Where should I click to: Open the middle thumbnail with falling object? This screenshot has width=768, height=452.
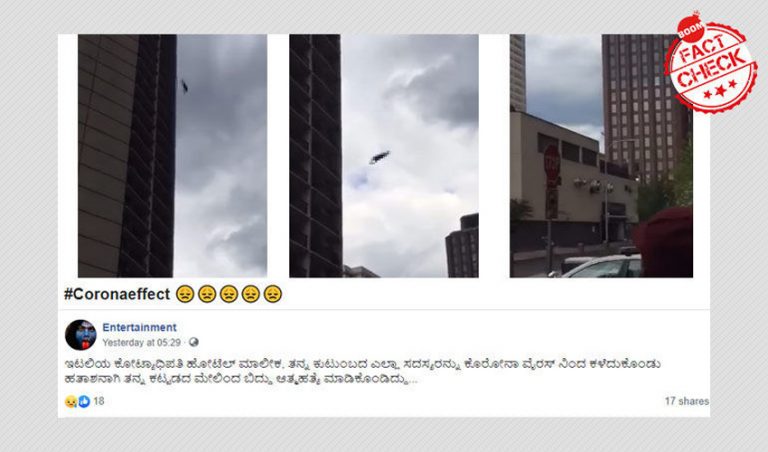pyautogui.click(x=384, y=156)
